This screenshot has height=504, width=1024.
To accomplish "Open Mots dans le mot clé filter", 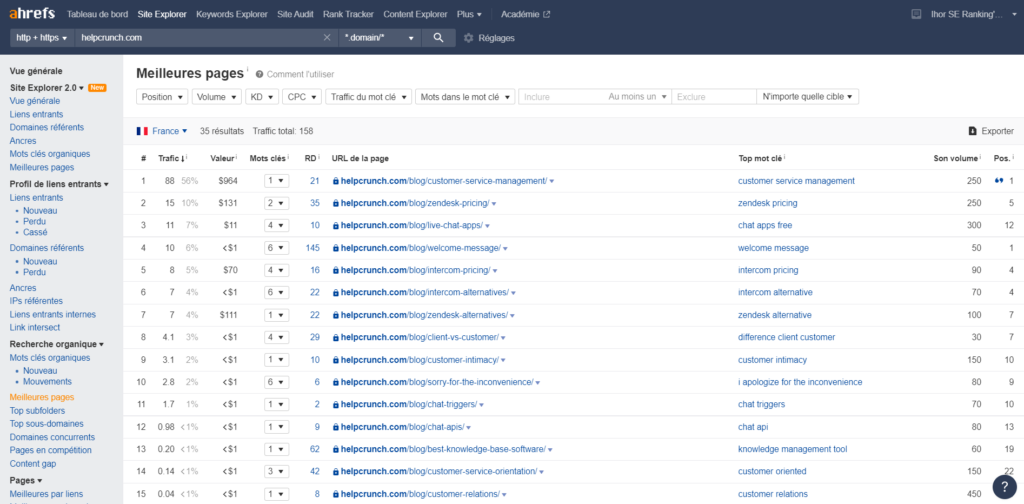I will (x=465, y=97).
